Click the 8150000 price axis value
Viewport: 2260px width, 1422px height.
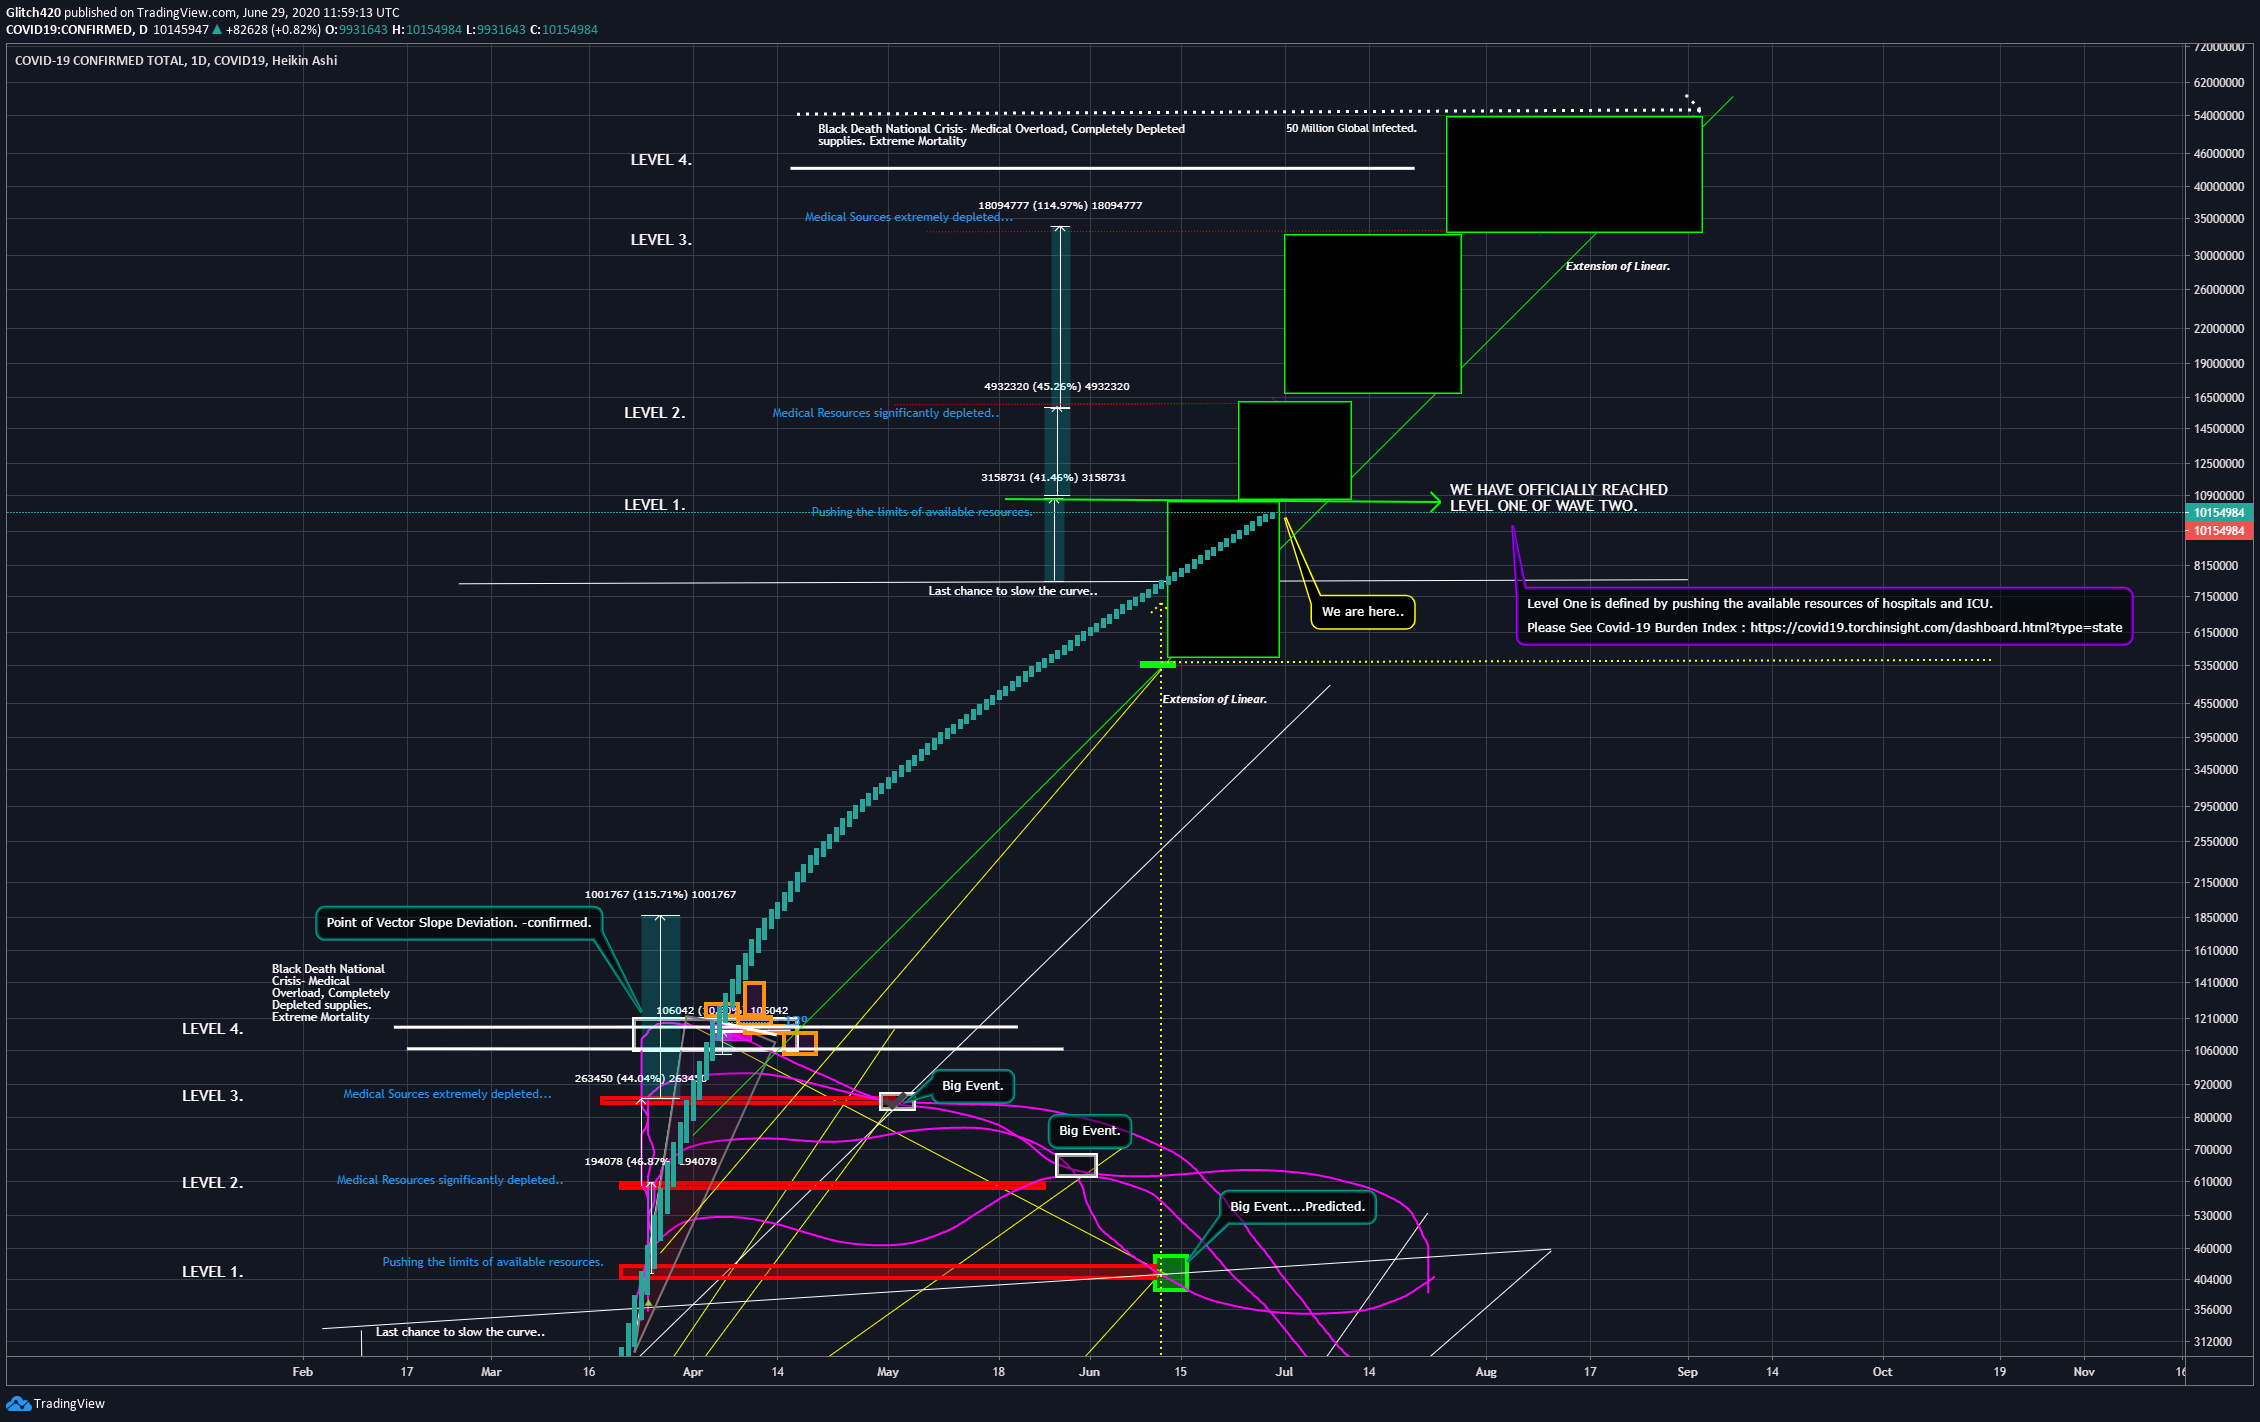[2216, 566]
